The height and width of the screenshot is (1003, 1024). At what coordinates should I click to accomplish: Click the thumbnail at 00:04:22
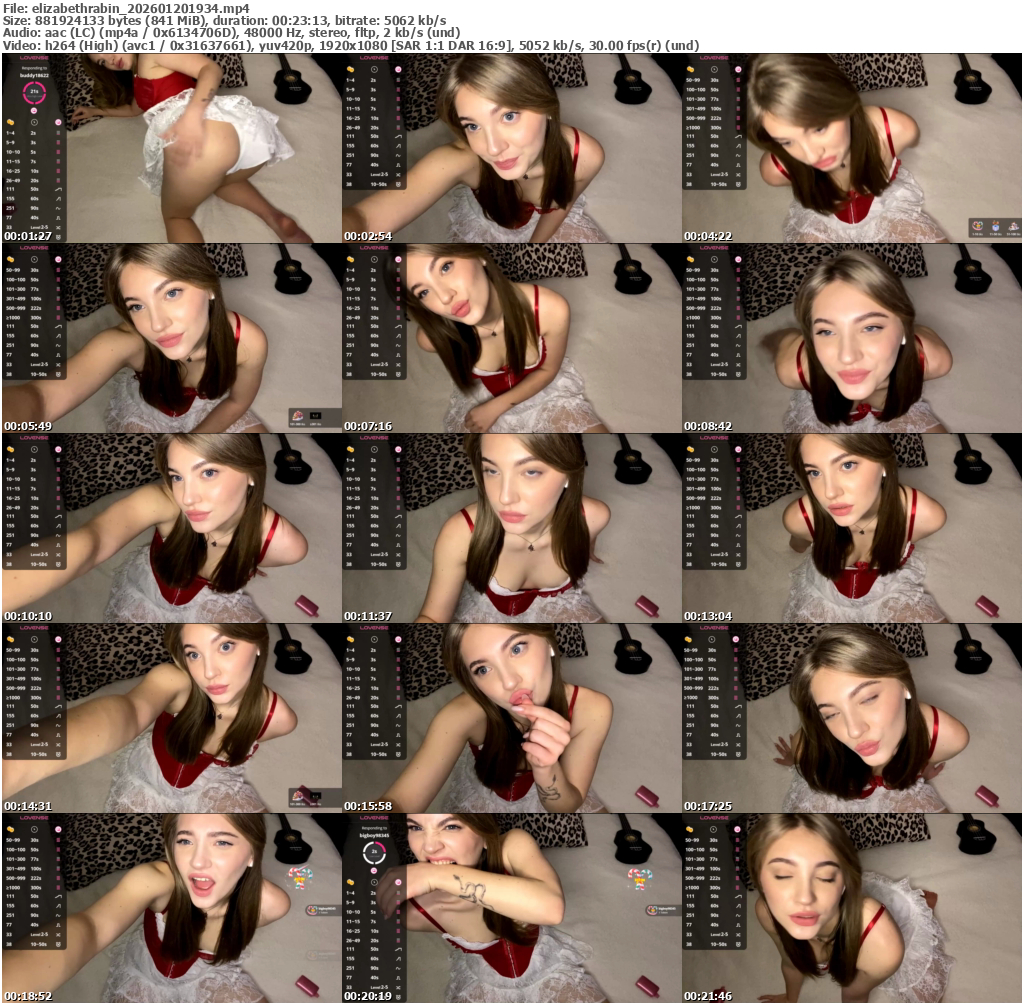(x=852, y=148)
